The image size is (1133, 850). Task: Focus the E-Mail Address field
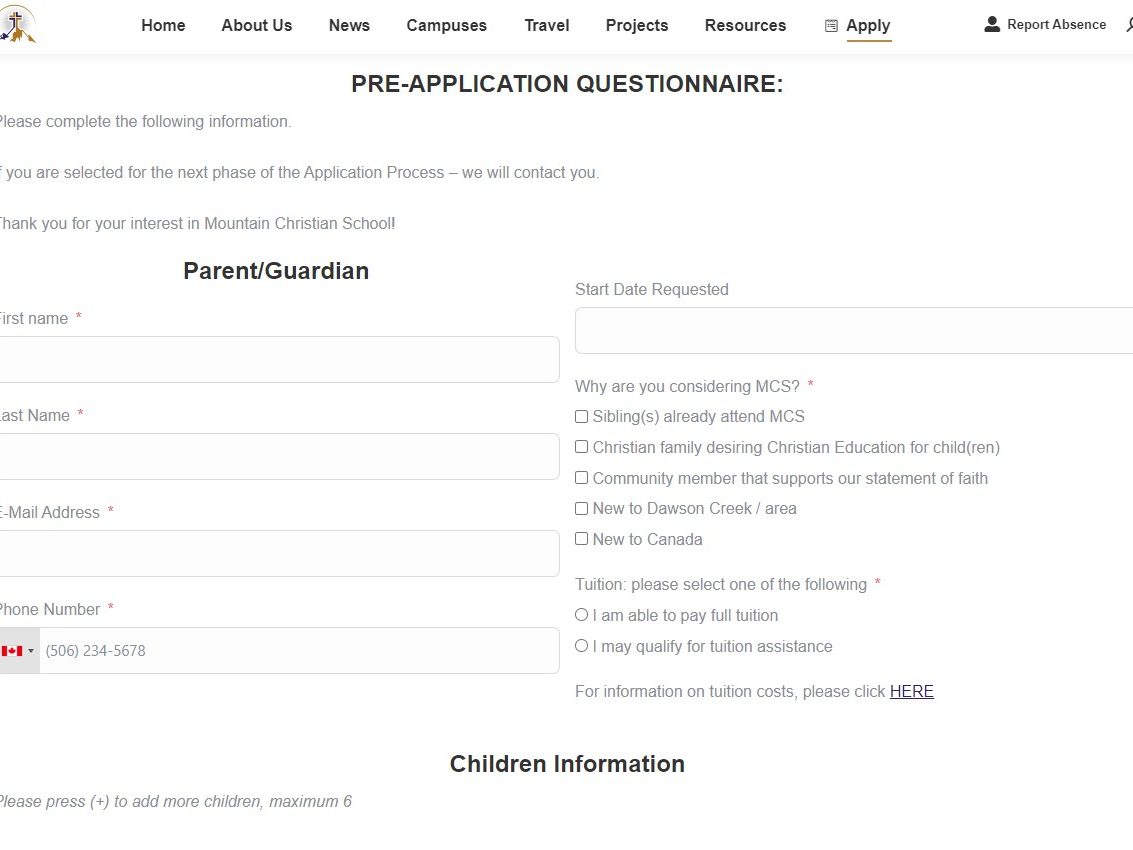278,553
